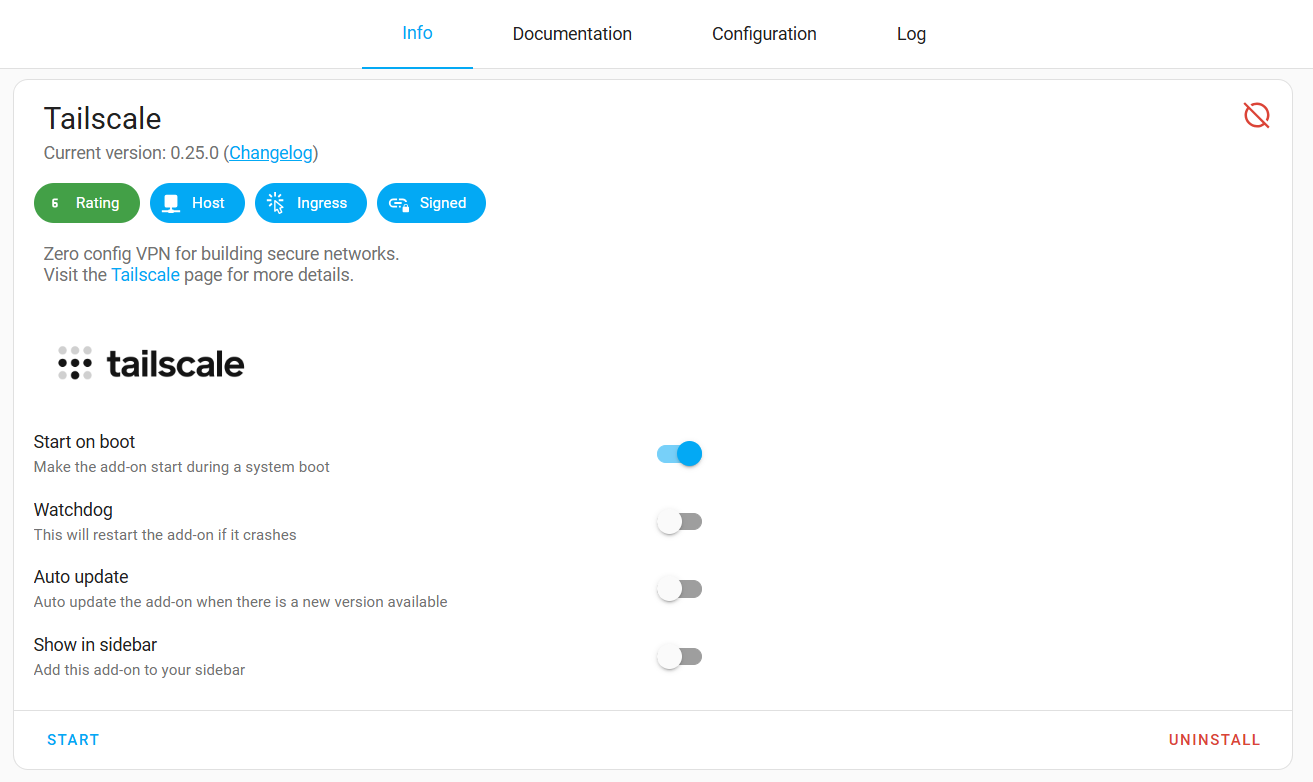The width and height of the screenshot is (1313, 782).
Task: Turn on the Auto update switch
Action: (680, 589)
